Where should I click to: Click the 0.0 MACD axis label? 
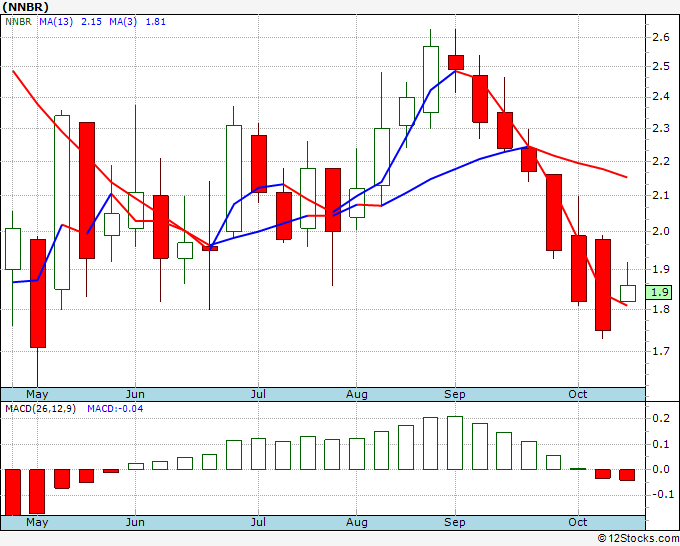click(661, 469)
